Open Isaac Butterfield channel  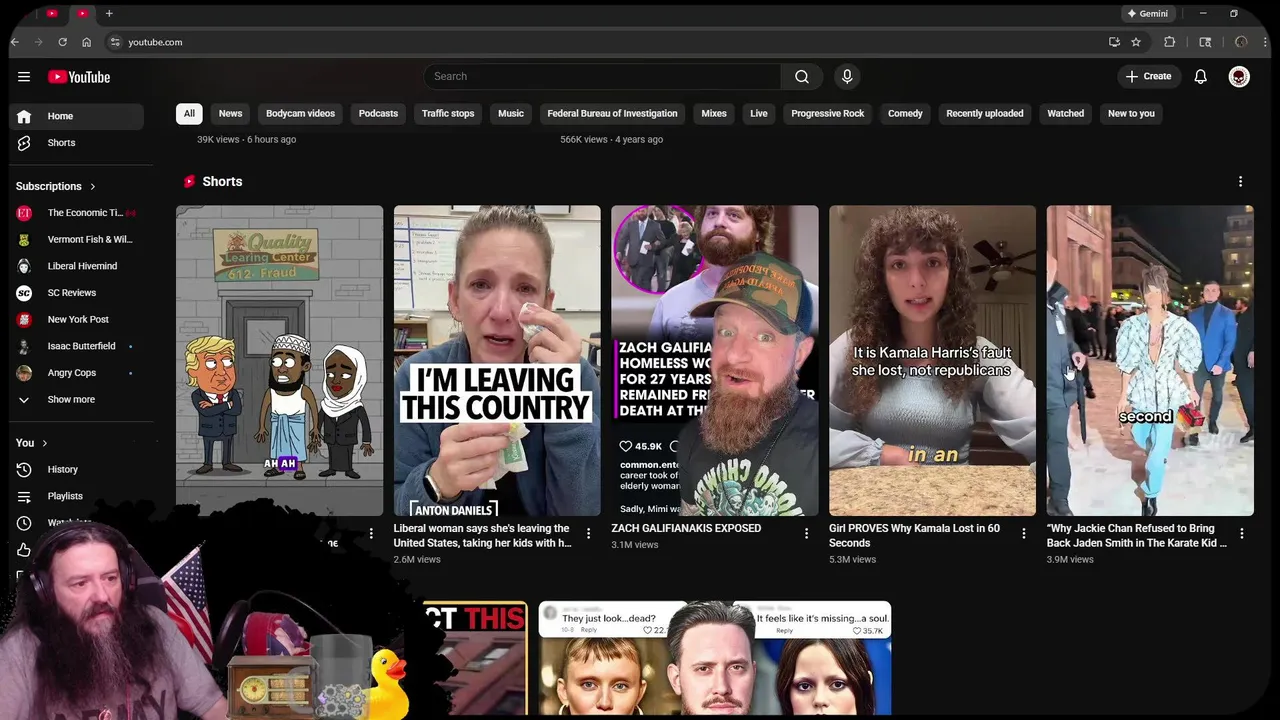[77, 346]
